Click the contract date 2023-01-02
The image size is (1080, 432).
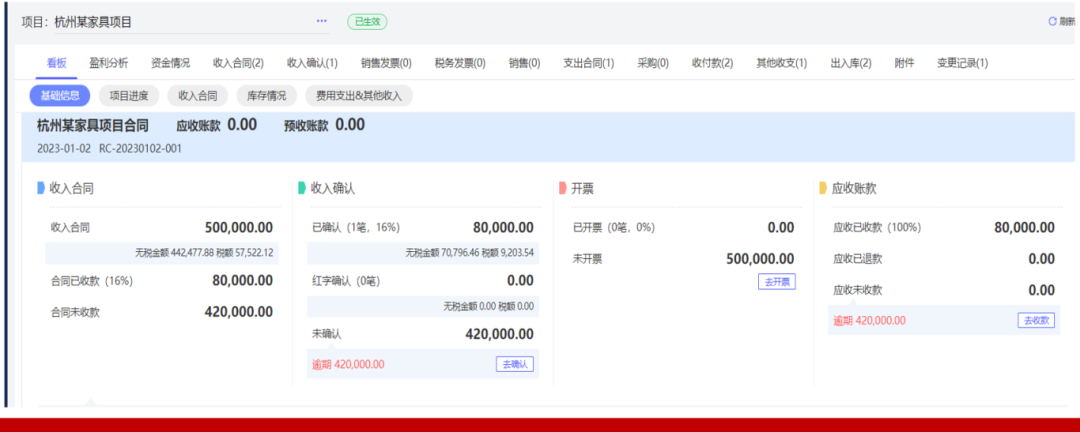point(65,148)
